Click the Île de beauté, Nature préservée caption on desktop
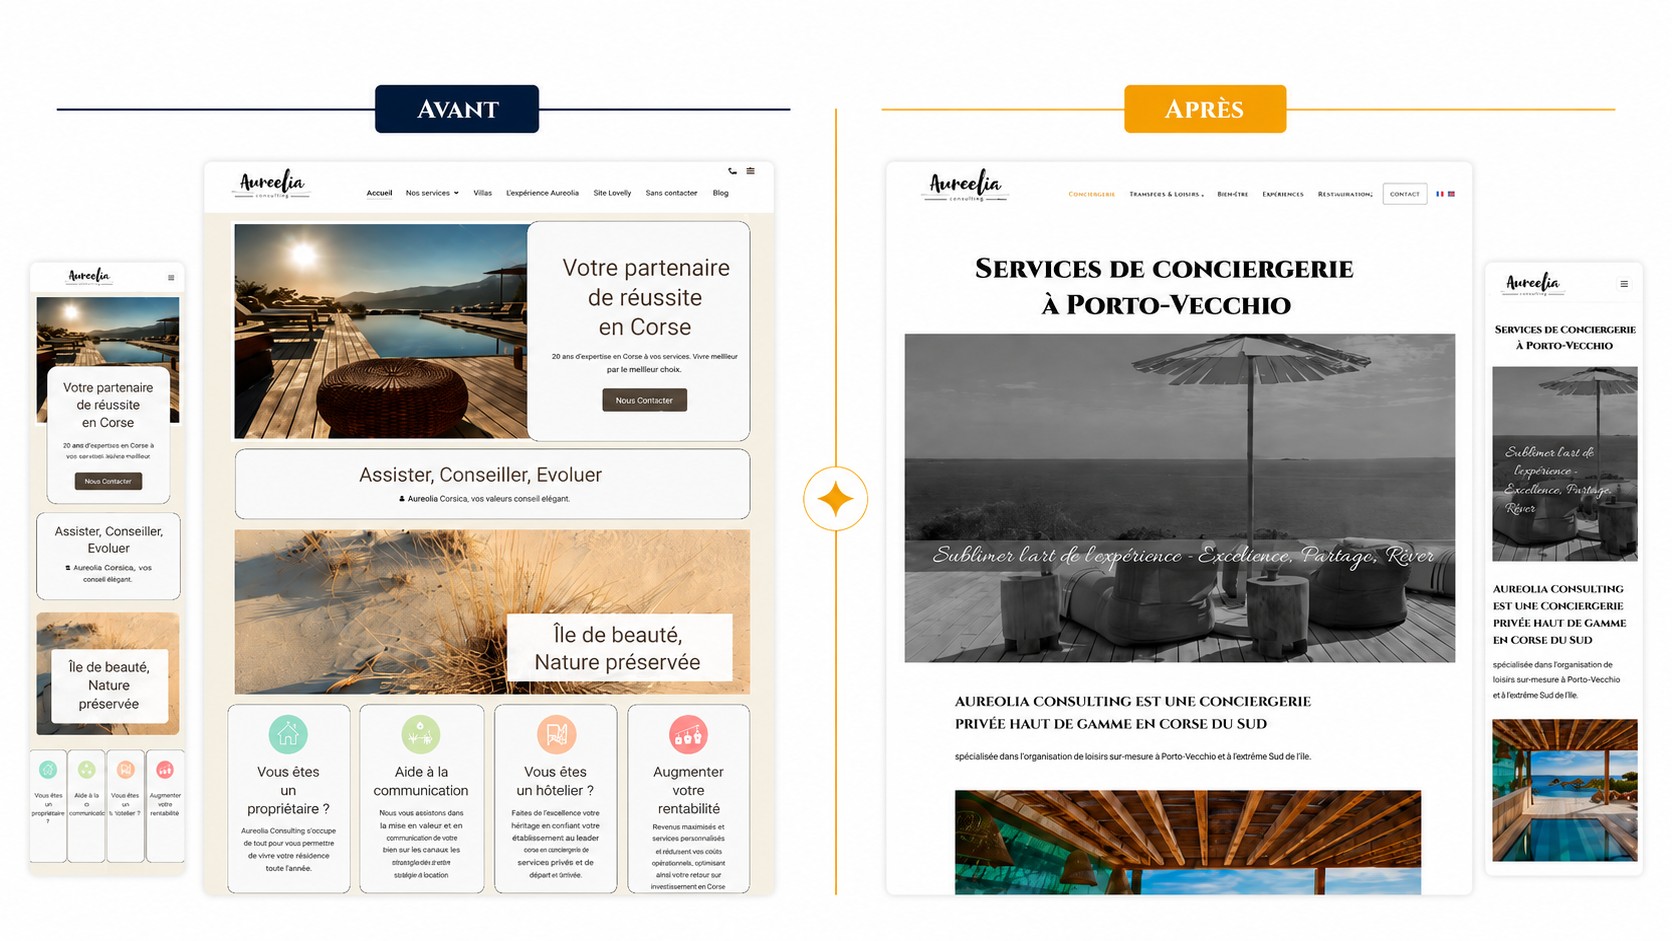Image resolution: width=1672 pixels, height=941 pixels. click(618, 648)
